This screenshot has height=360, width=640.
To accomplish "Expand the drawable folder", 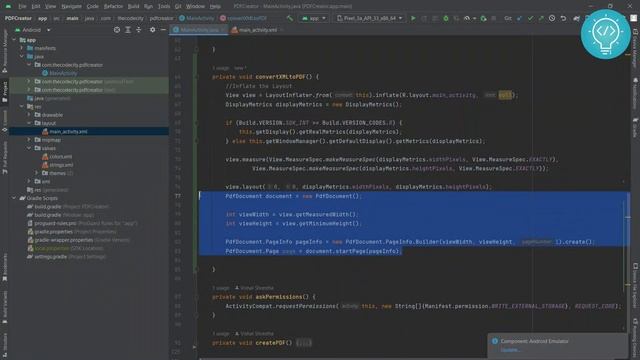I will tap(29, 115).
